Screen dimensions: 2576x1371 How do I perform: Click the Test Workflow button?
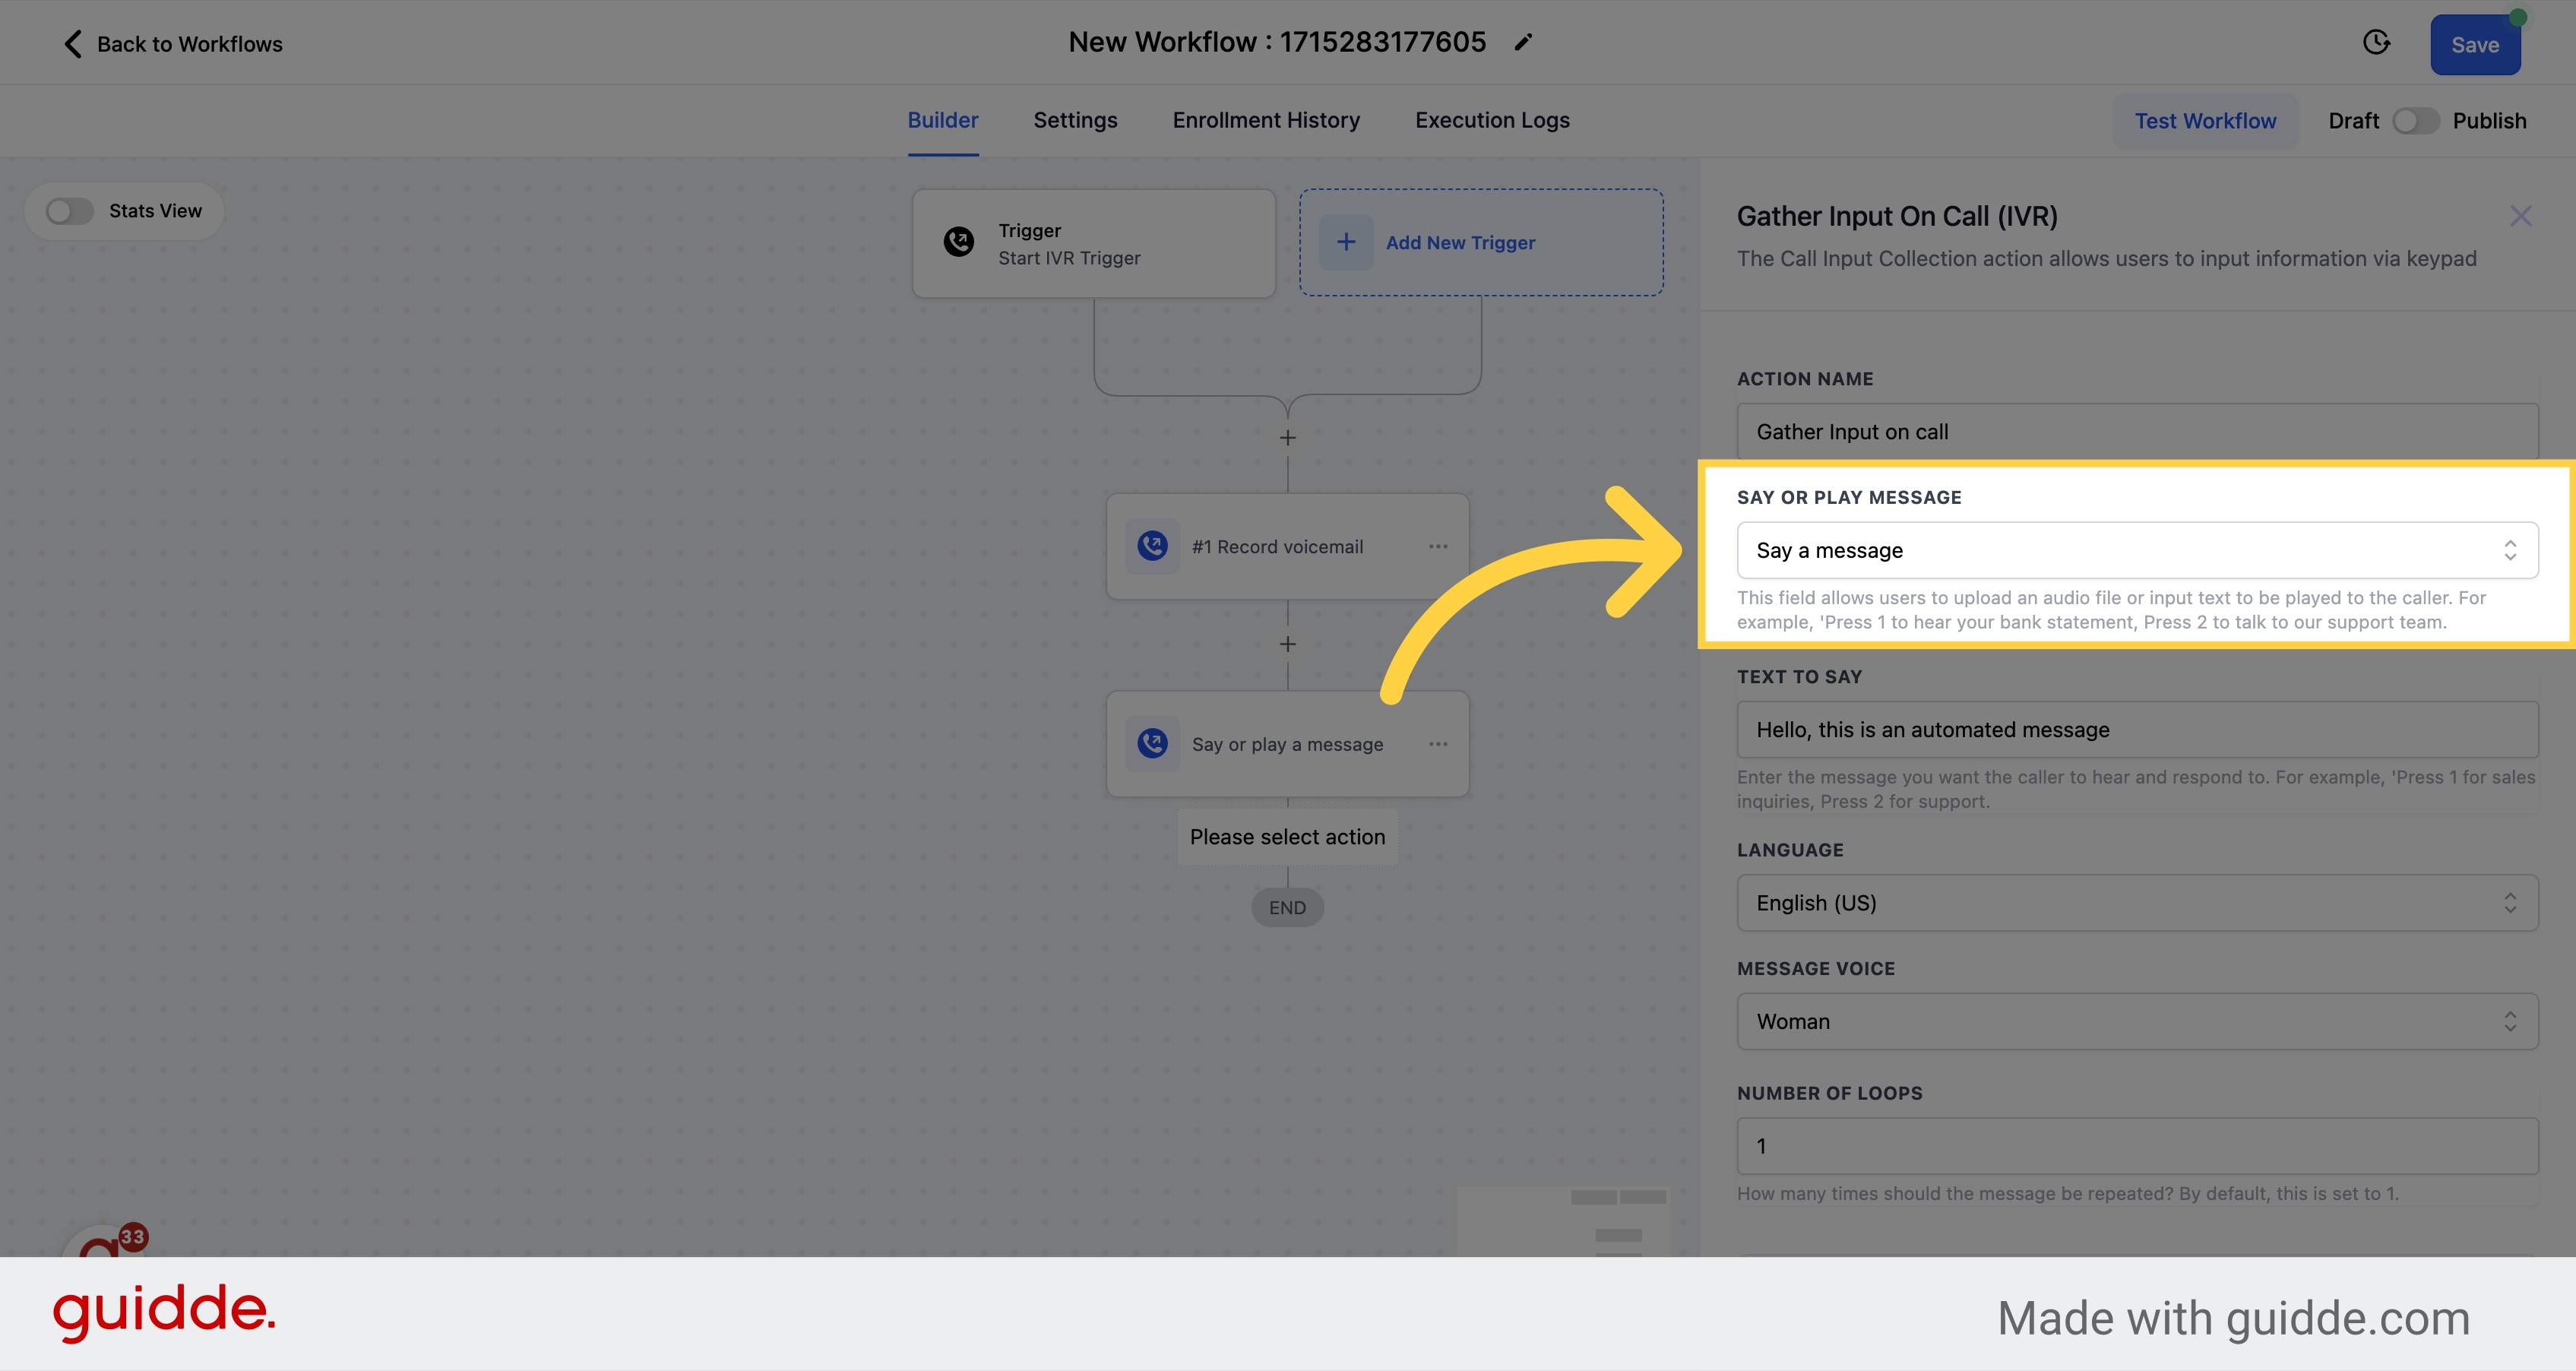[x=2205, y=121]
